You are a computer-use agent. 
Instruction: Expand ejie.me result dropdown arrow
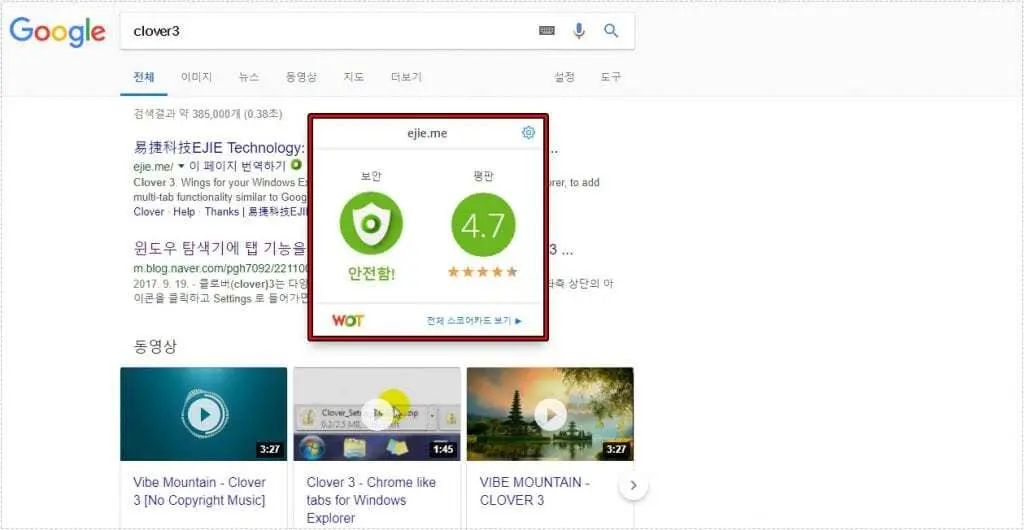(181, 166)
